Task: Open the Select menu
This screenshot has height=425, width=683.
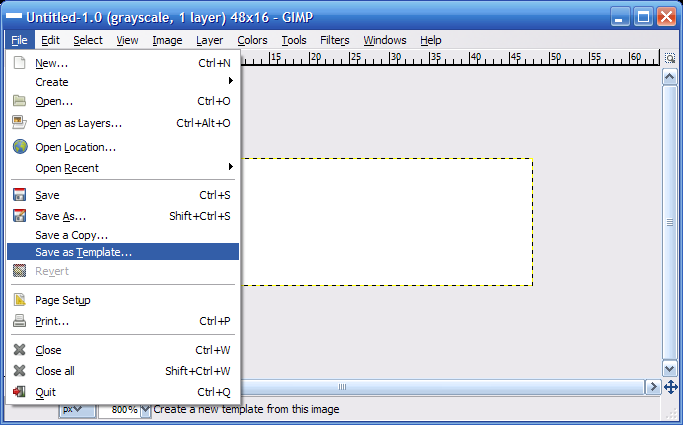Action: tap(88, 40)
